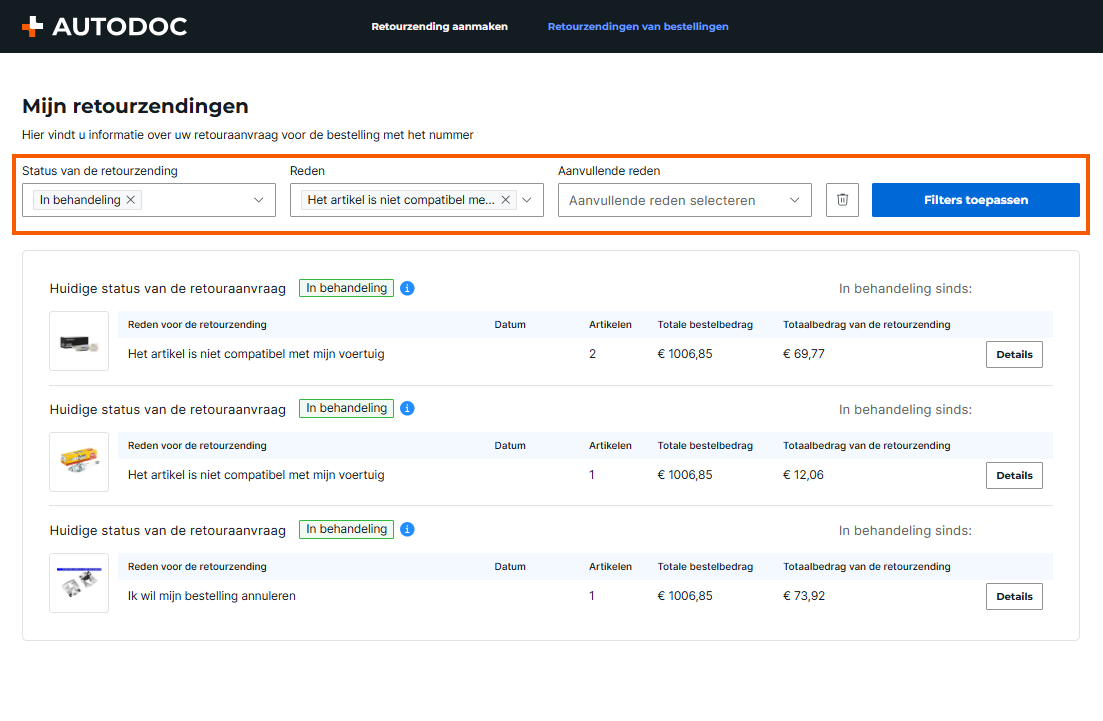Image resolution: width=1103 pixels, height=721 pixels.
Task: Click the first return's product thumbnail
Action: point(79,341)
